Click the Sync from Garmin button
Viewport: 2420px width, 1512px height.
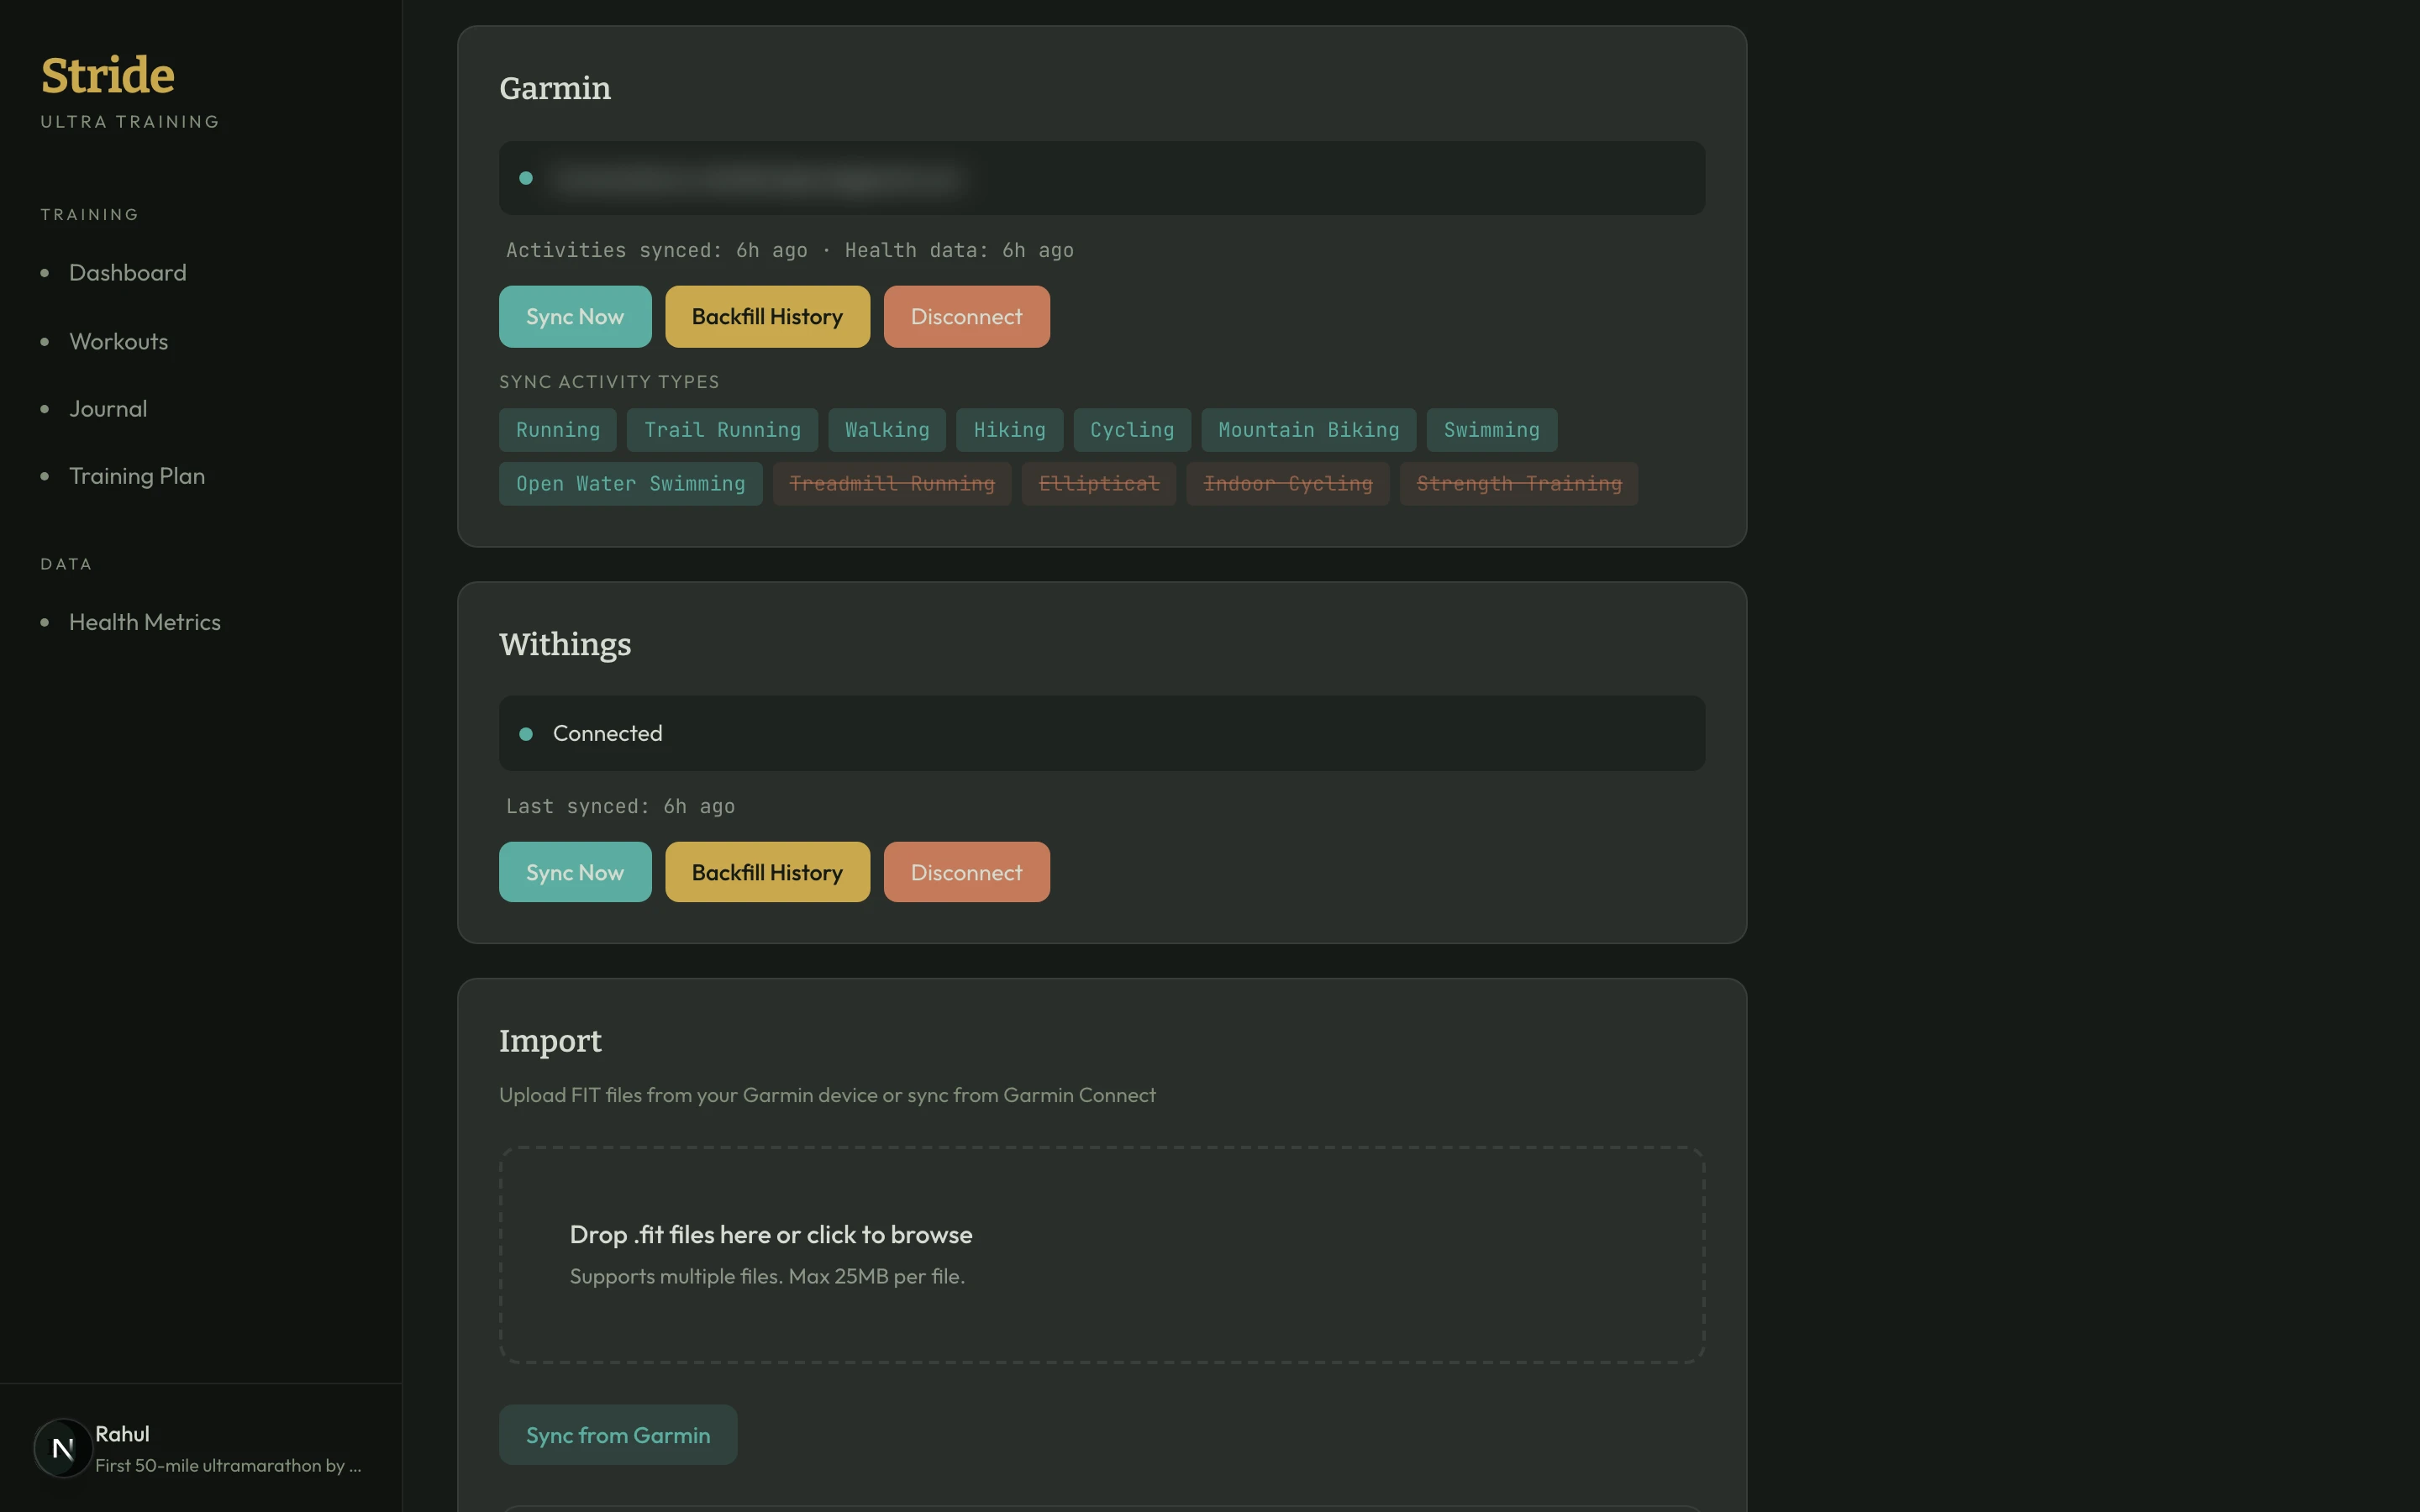point(618,1435)
